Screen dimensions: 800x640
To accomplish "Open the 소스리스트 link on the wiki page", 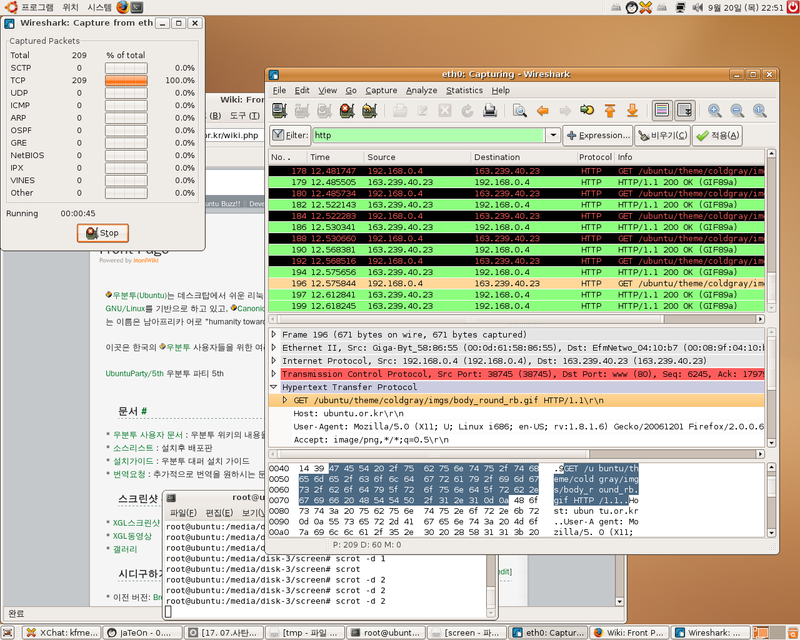I will point(133,448).
